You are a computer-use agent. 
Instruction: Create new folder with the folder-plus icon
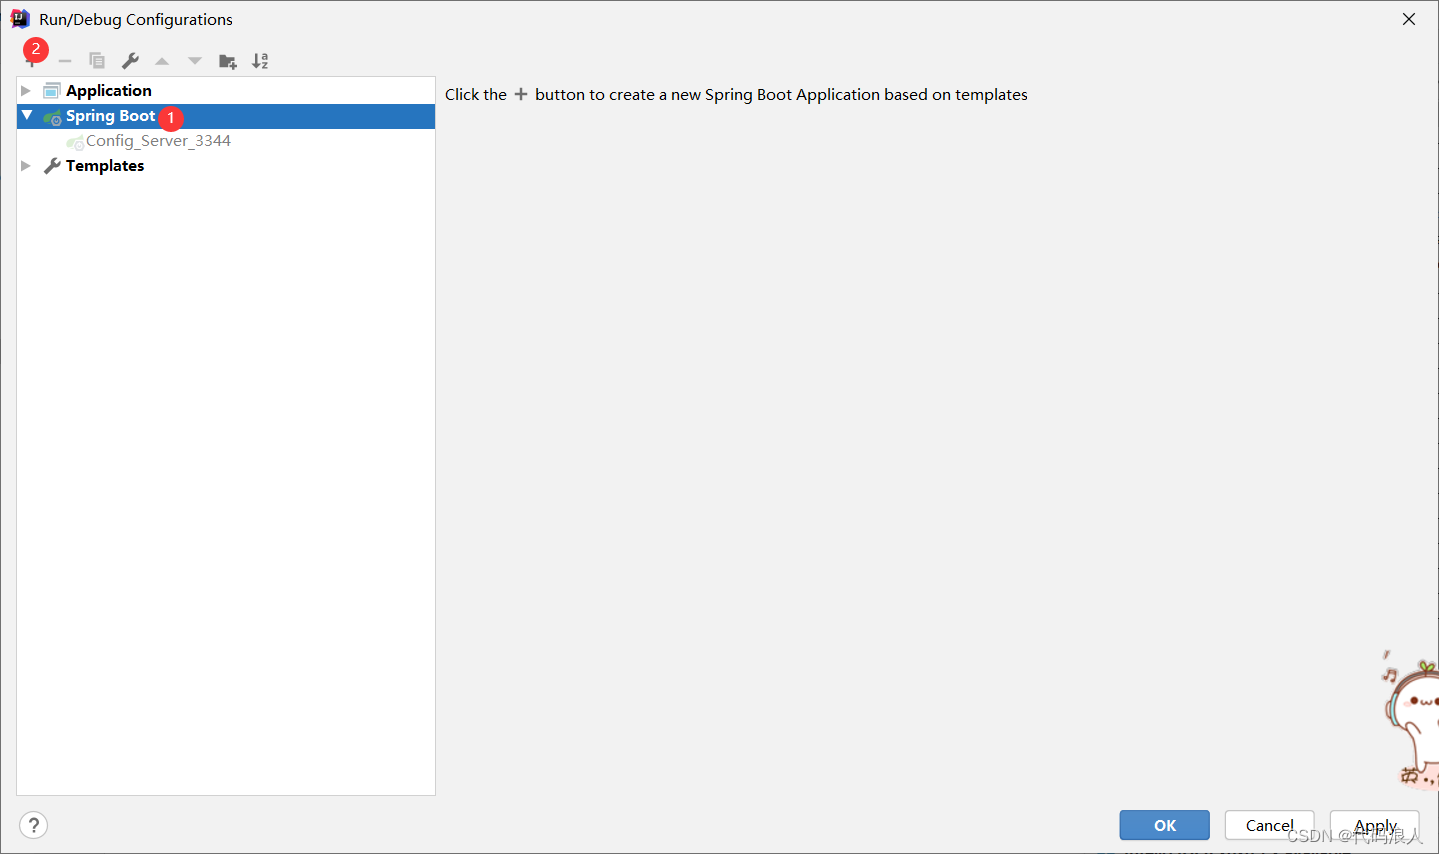[x=228, y=61]
